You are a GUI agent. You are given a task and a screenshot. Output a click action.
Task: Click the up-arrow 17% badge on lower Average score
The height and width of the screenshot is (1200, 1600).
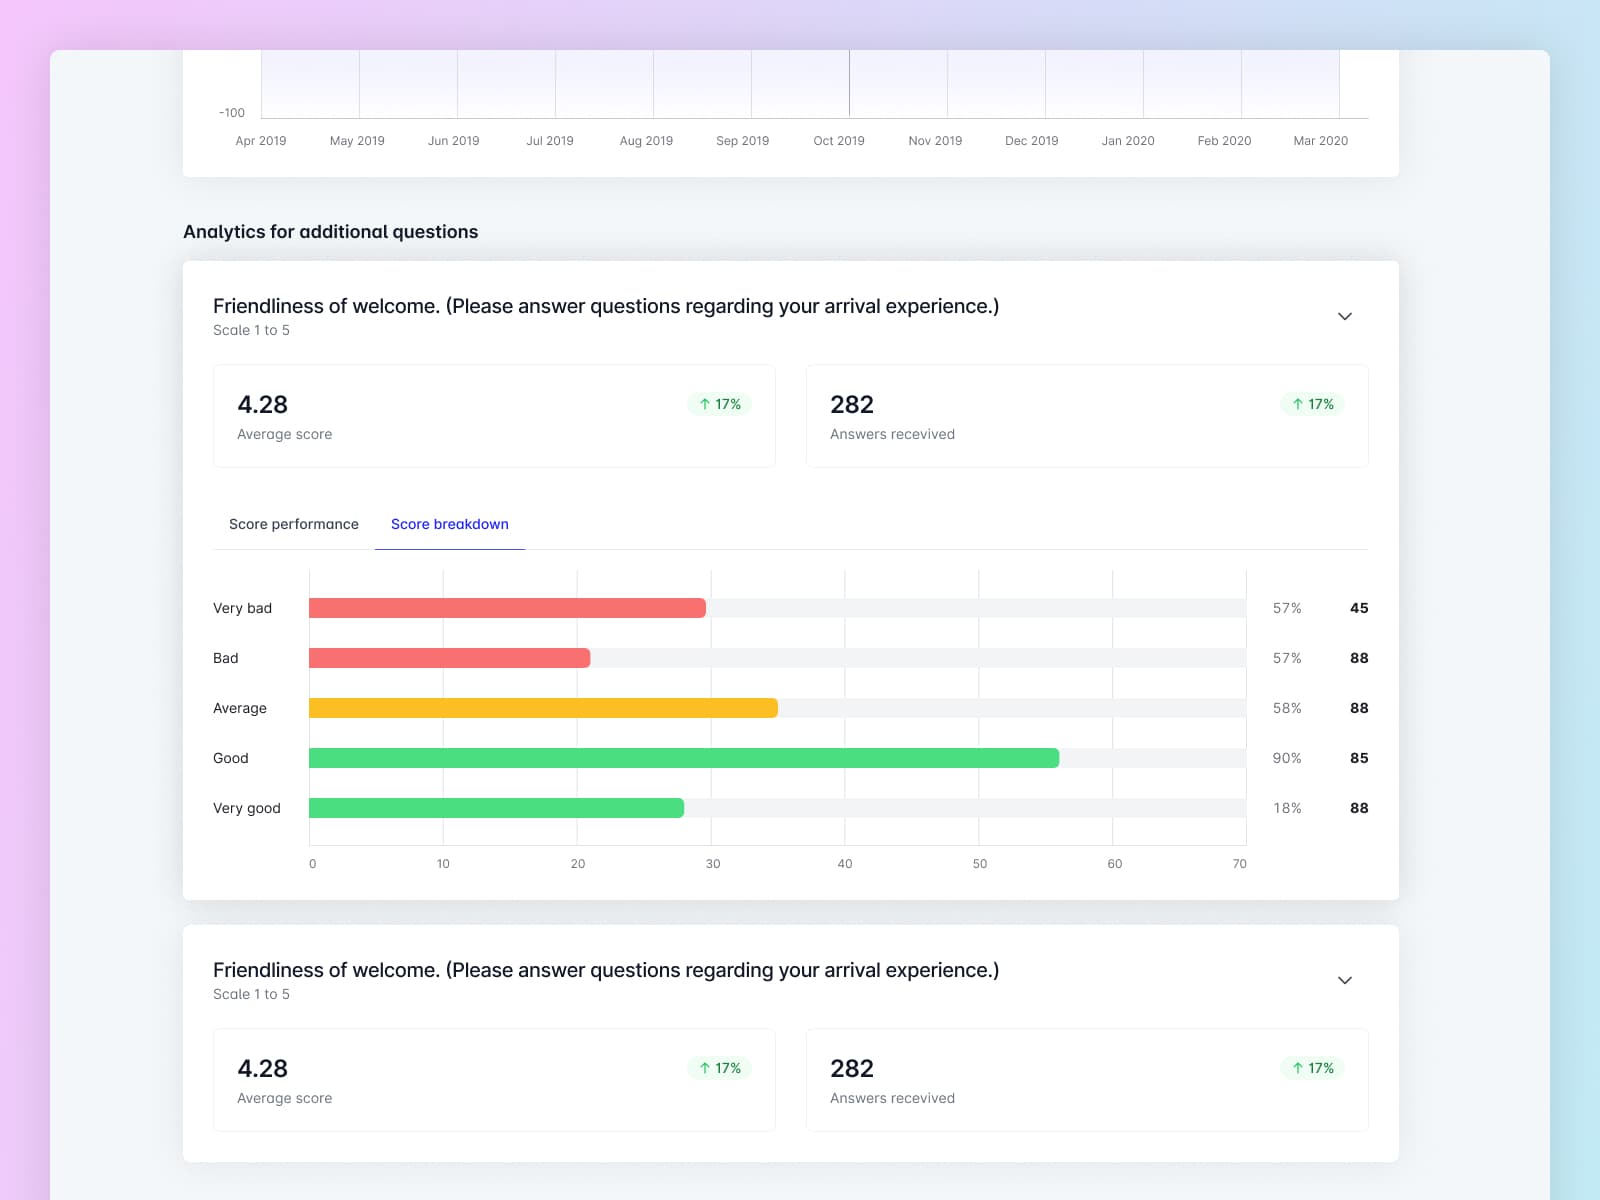click(719, 1068)
